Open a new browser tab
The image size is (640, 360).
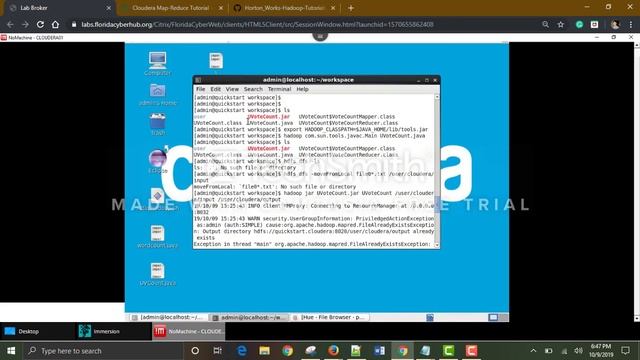(351, 8)
